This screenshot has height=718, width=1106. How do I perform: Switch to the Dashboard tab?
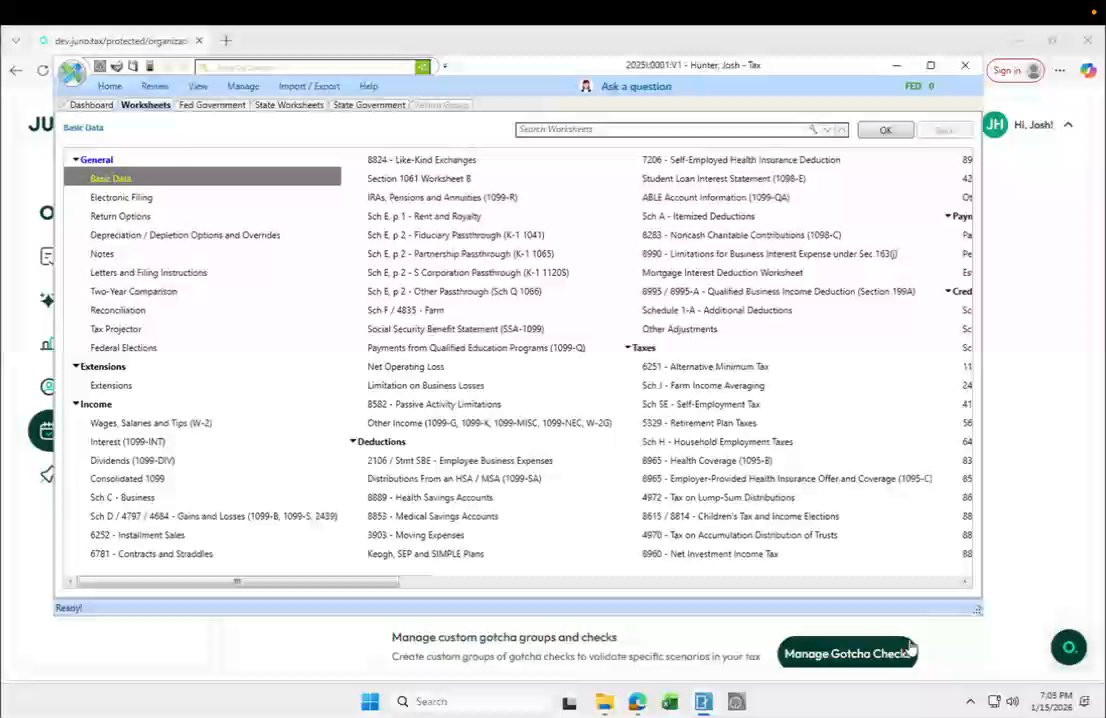click(91, 105)
